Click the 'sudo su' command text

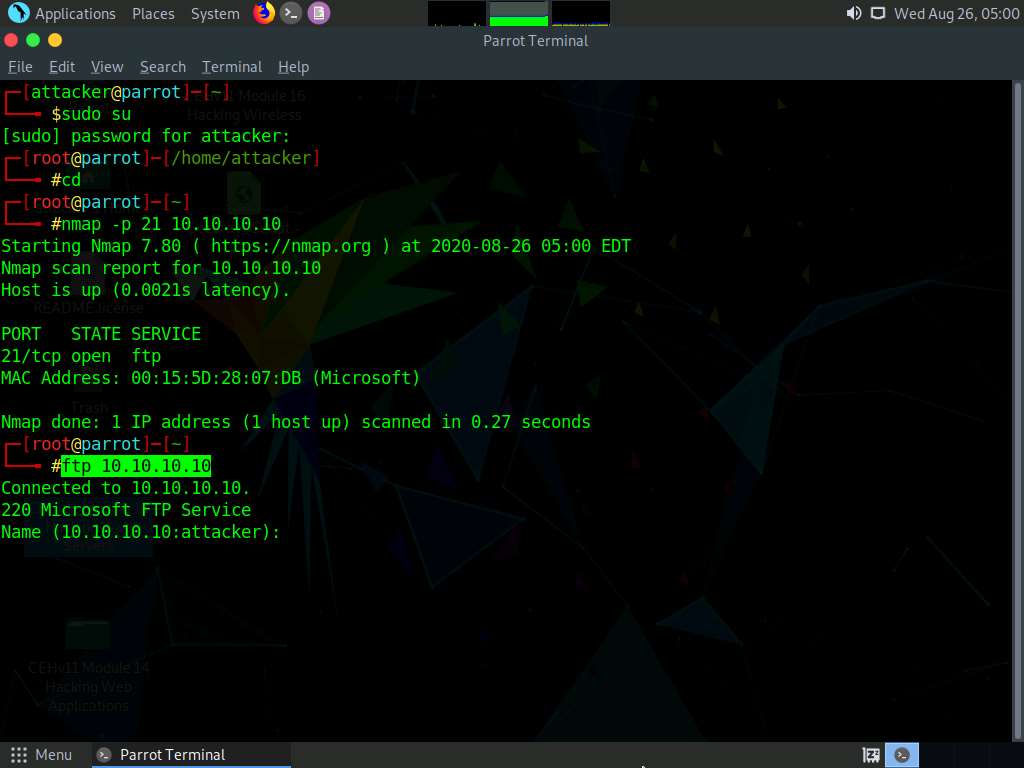tap(96, 114)
